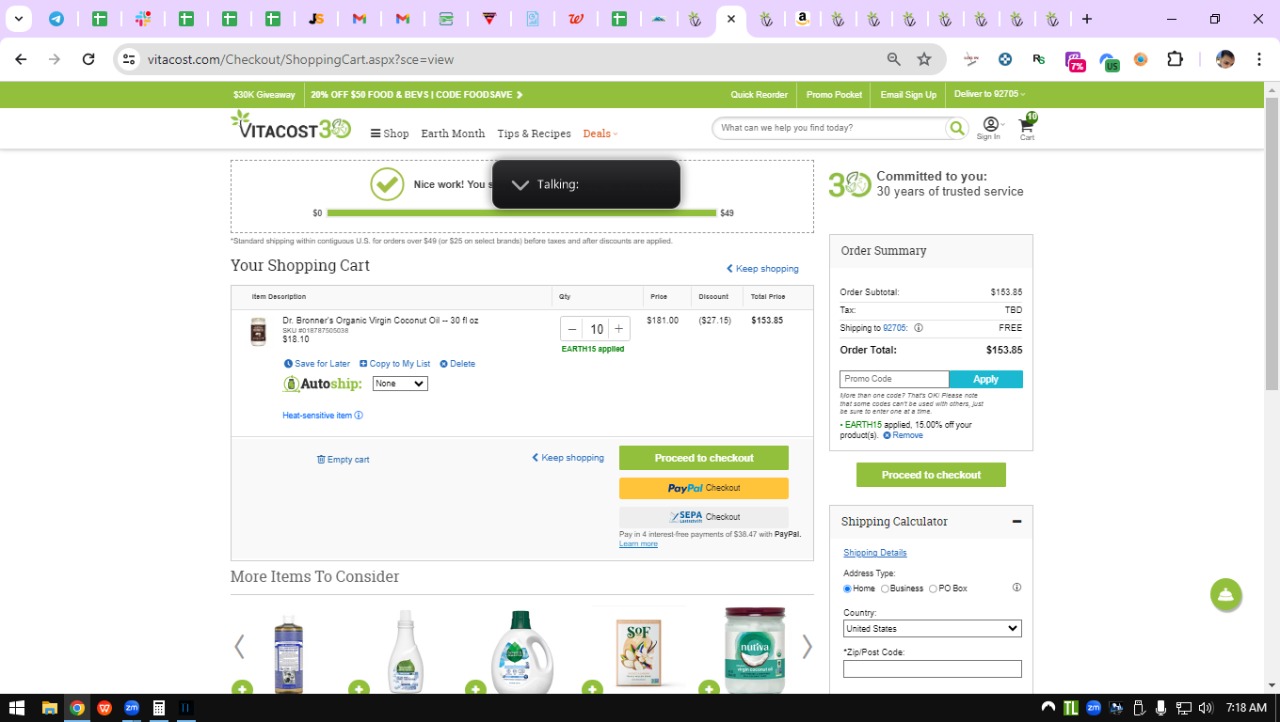Open the Country dropdown
Image resolution: width=1280 pixels, height=722 pixels.
point(932,629)
